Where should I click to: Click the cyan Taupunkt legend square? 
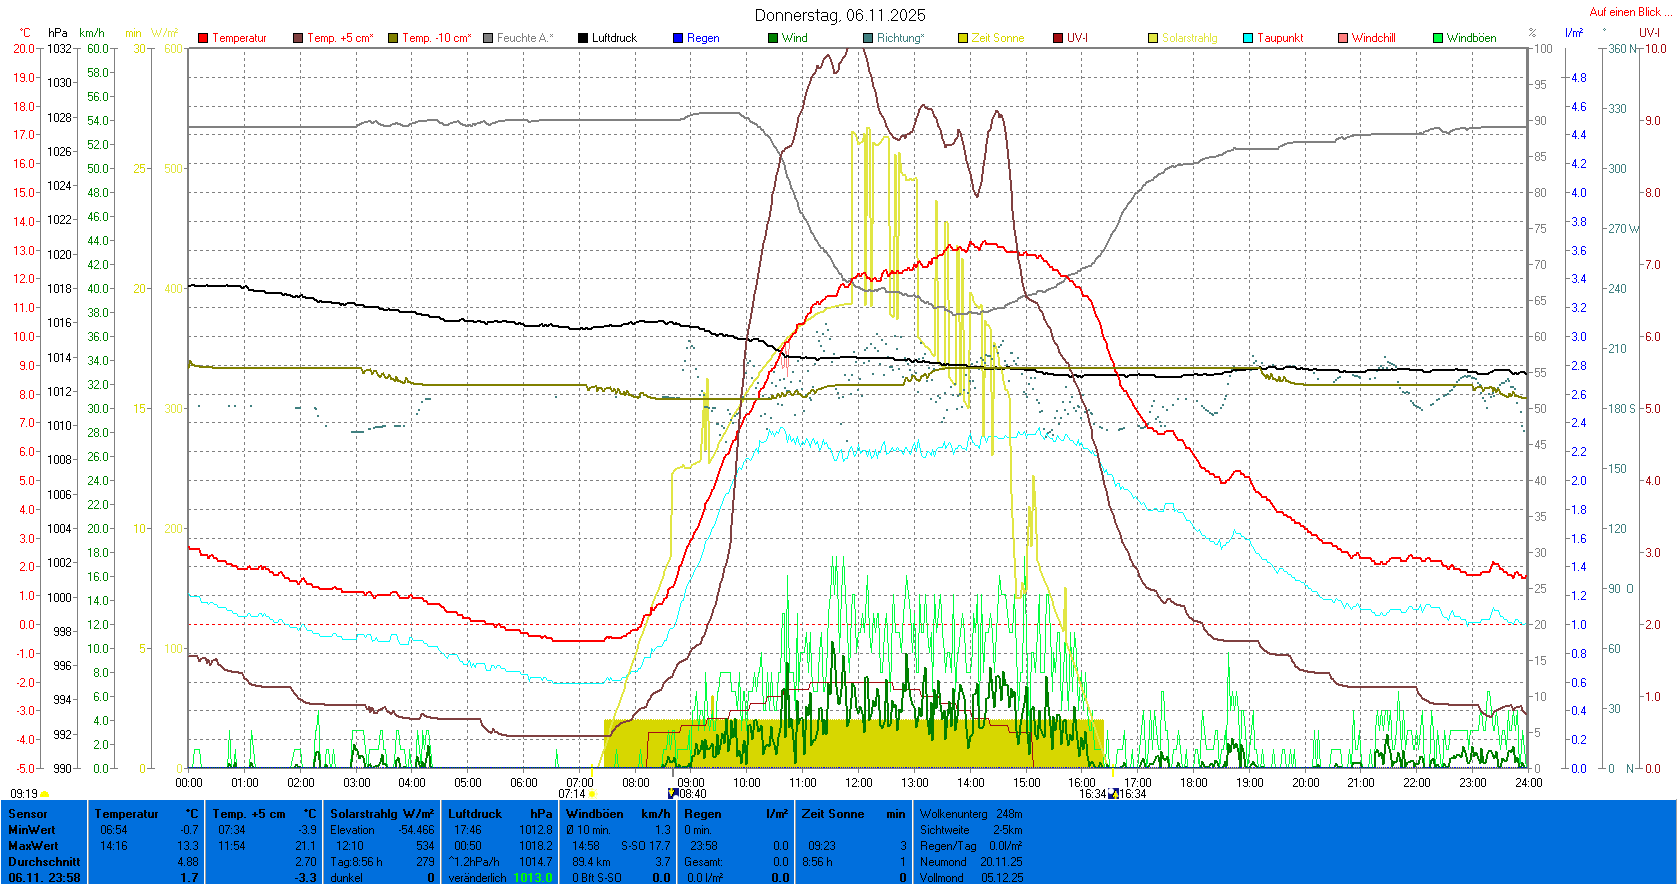point(1248,38)
